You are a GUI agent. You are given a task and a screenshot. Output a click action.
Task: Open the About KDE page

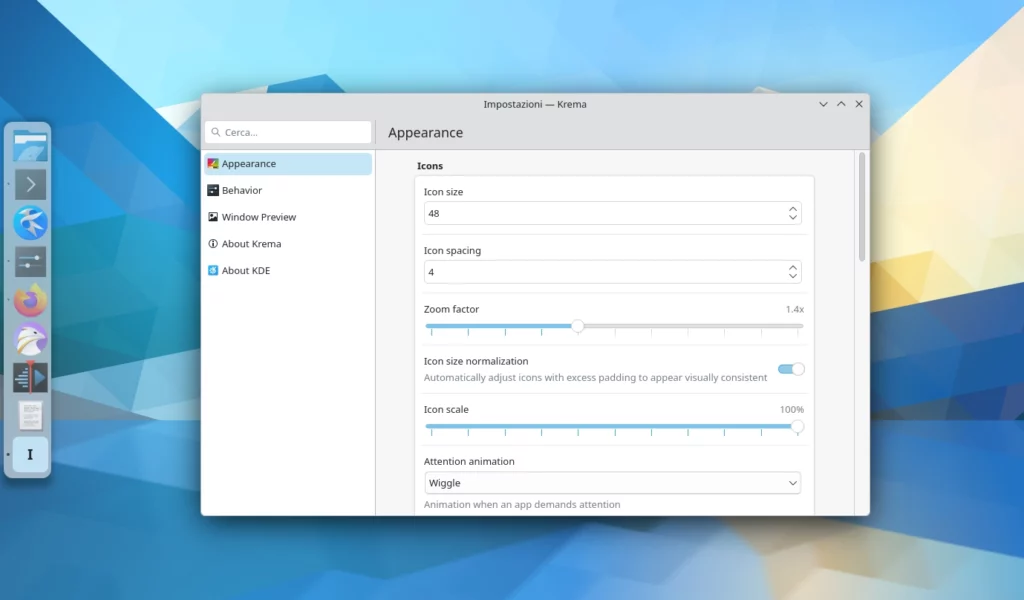(245, 271)
